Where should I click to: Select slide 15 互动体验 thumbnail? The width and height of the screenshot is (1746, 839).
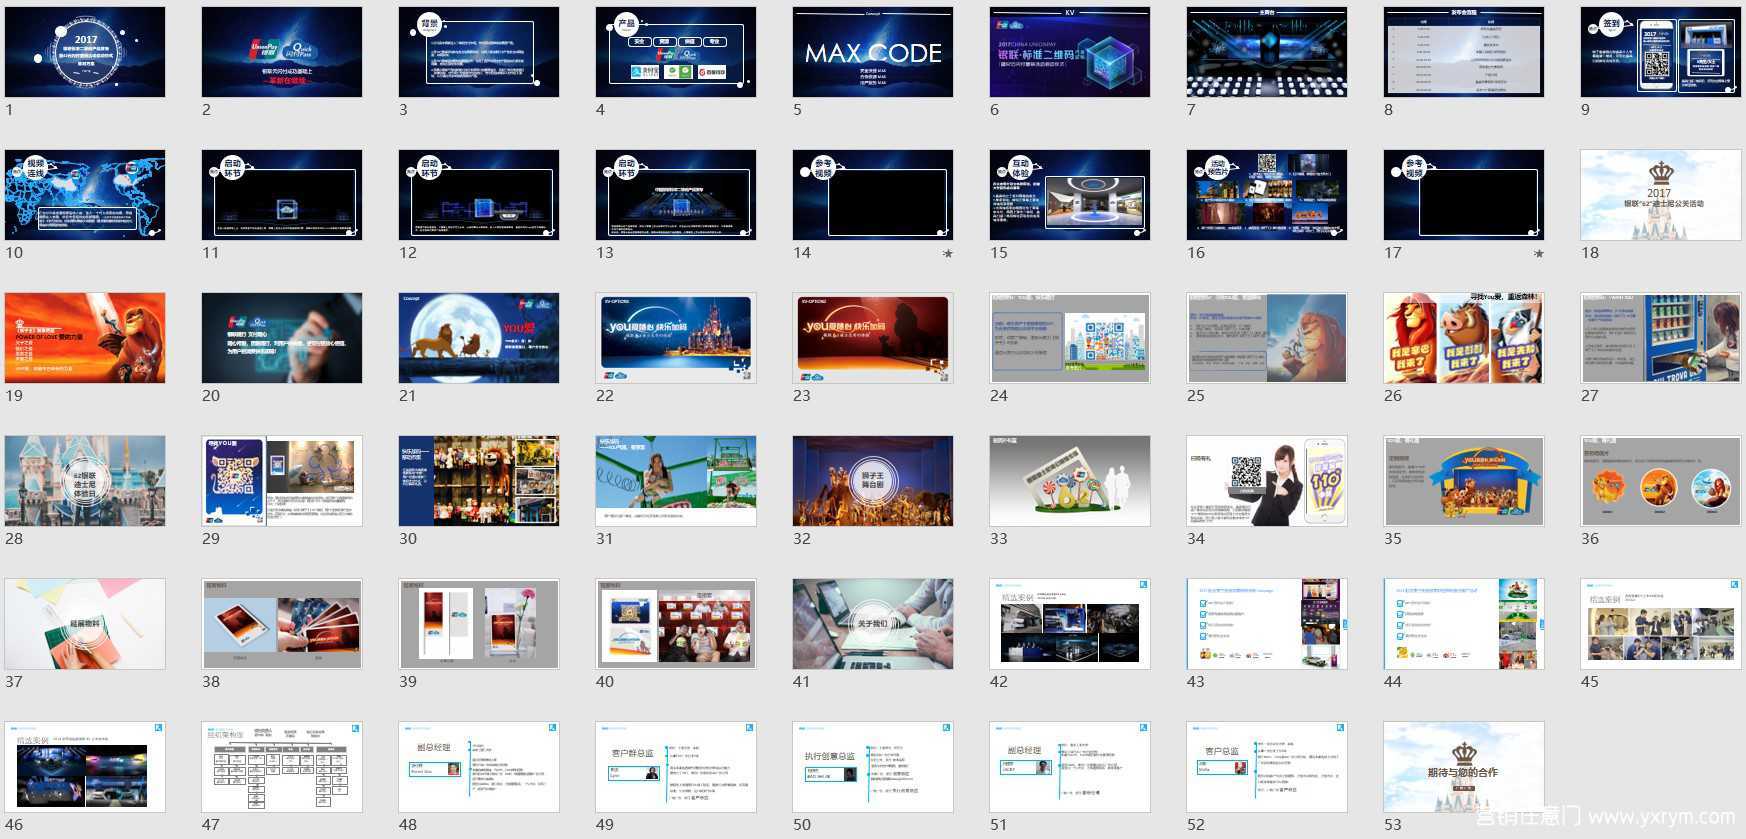1070,195
